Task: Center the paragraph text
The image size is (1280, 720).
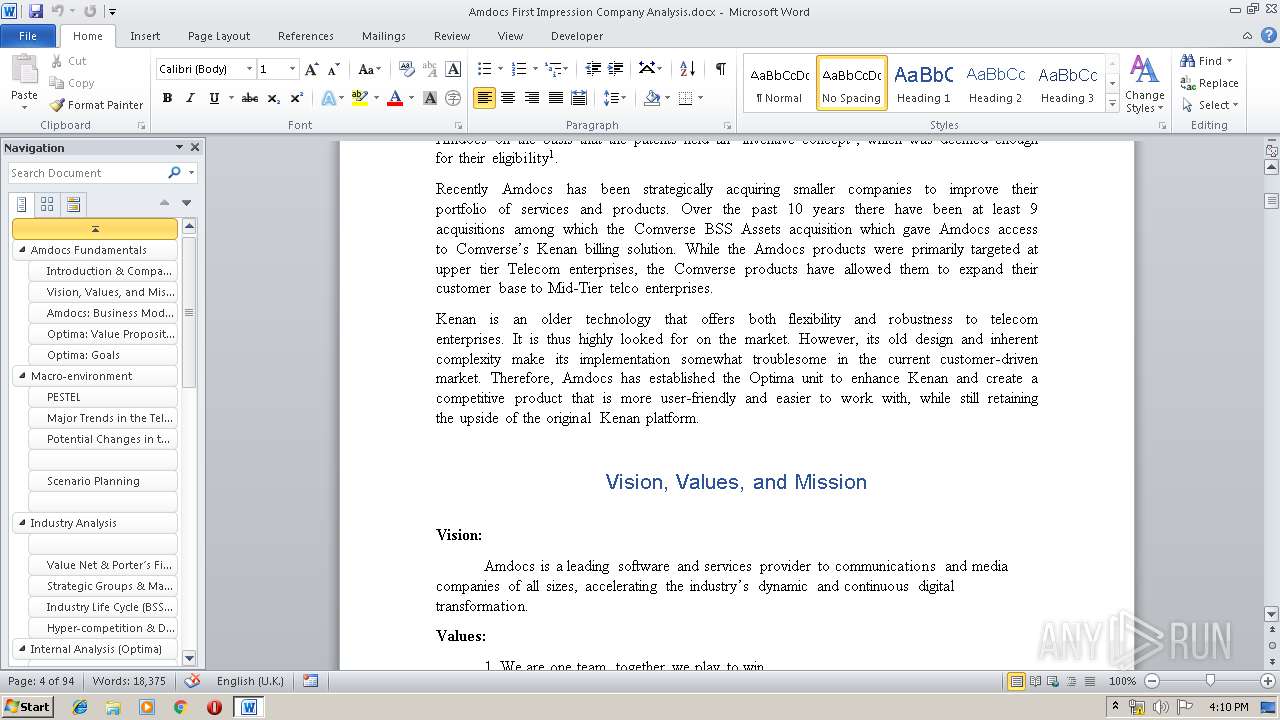Action: point(508,98)
